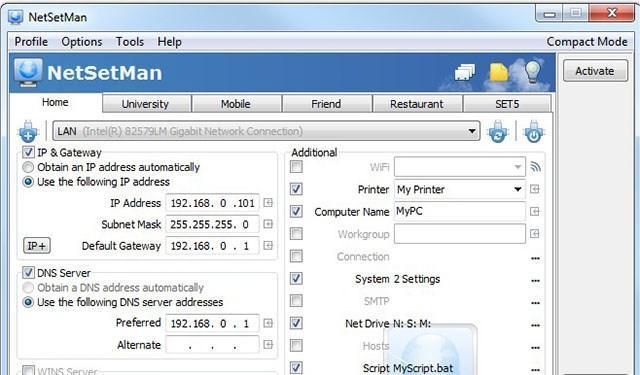
Task: Click the IP+ button
Action: tap(37, 246)
